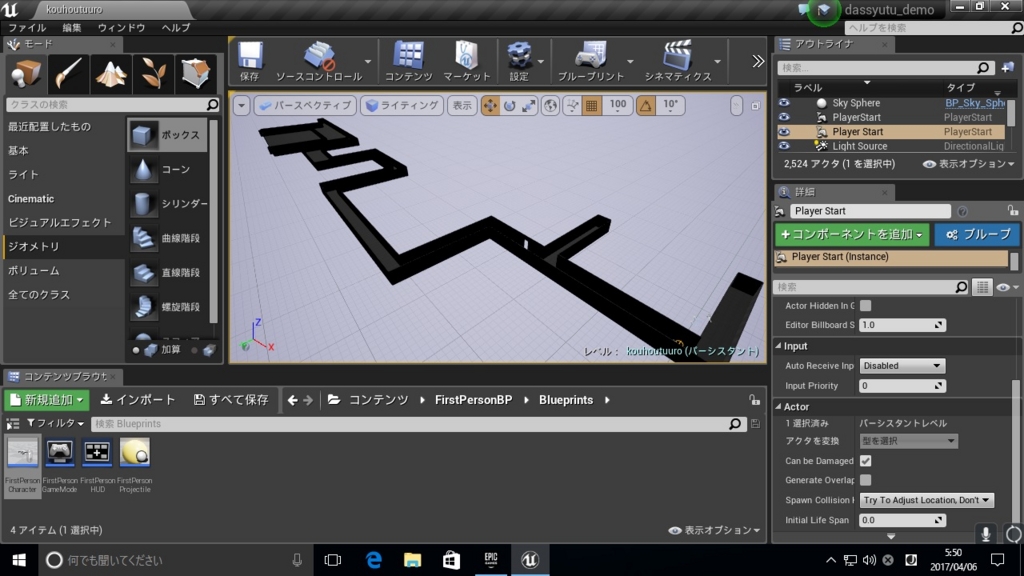
Task: Select the ボリューム volumes category
Action: pos(34,270)
